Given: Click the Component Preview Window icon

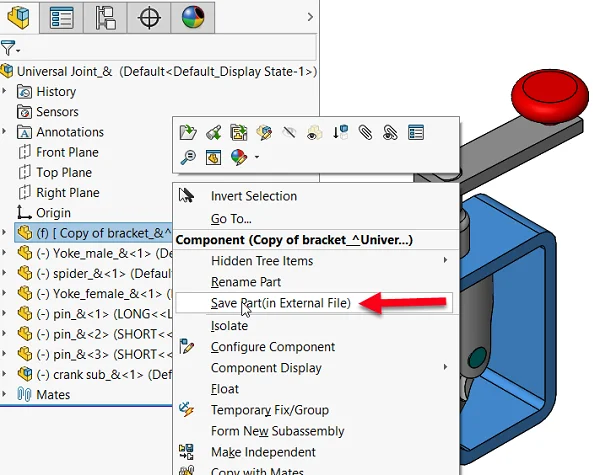Looking at the screenshot, I should pyautogui.click(x=213, y=157).
